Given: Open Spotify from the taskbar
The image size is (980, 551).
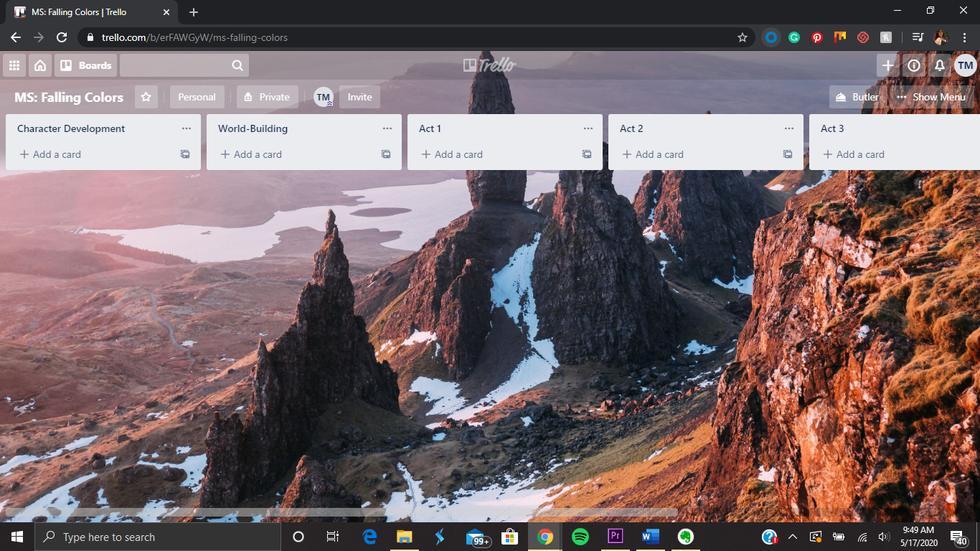Looking at the screenshot, I should (580, 537).
